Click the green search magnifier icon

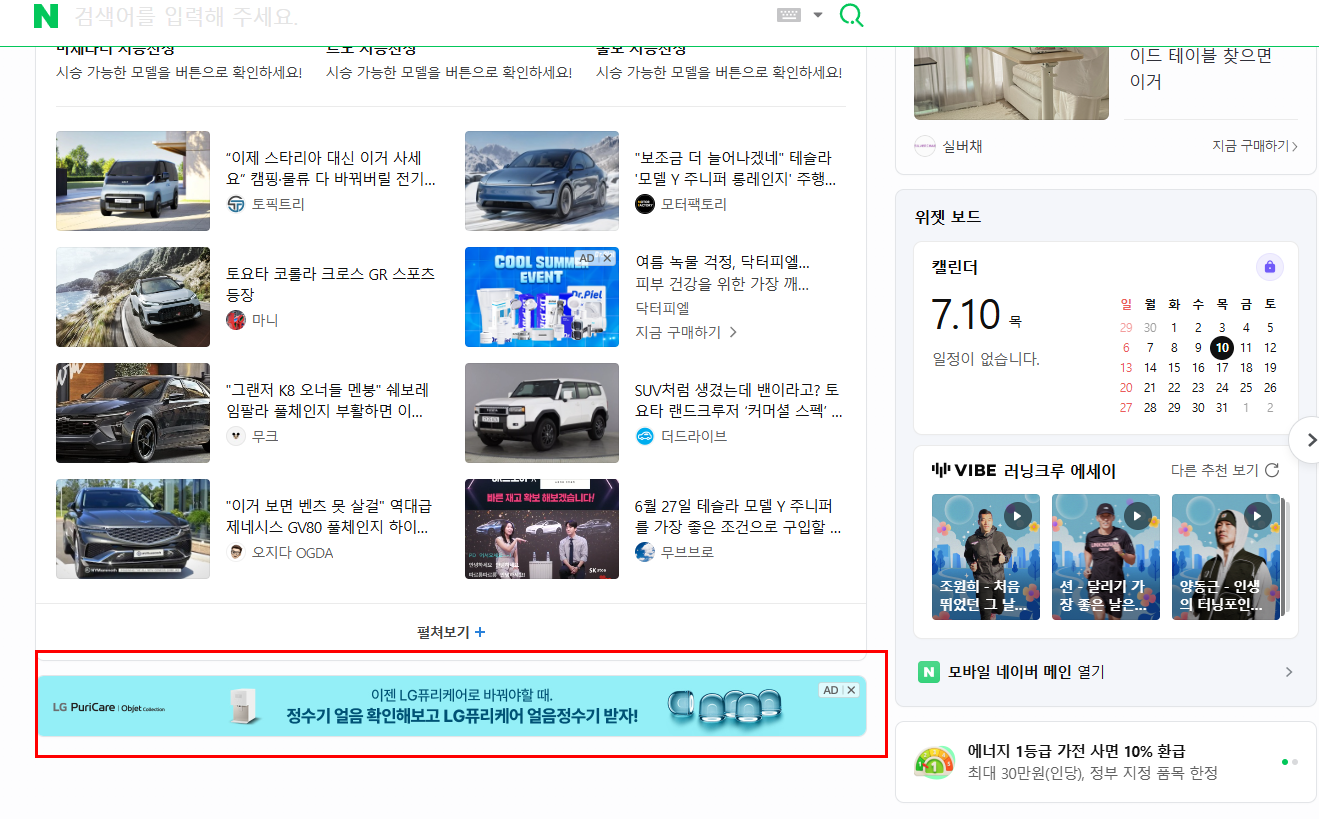(x=851, y=15)
